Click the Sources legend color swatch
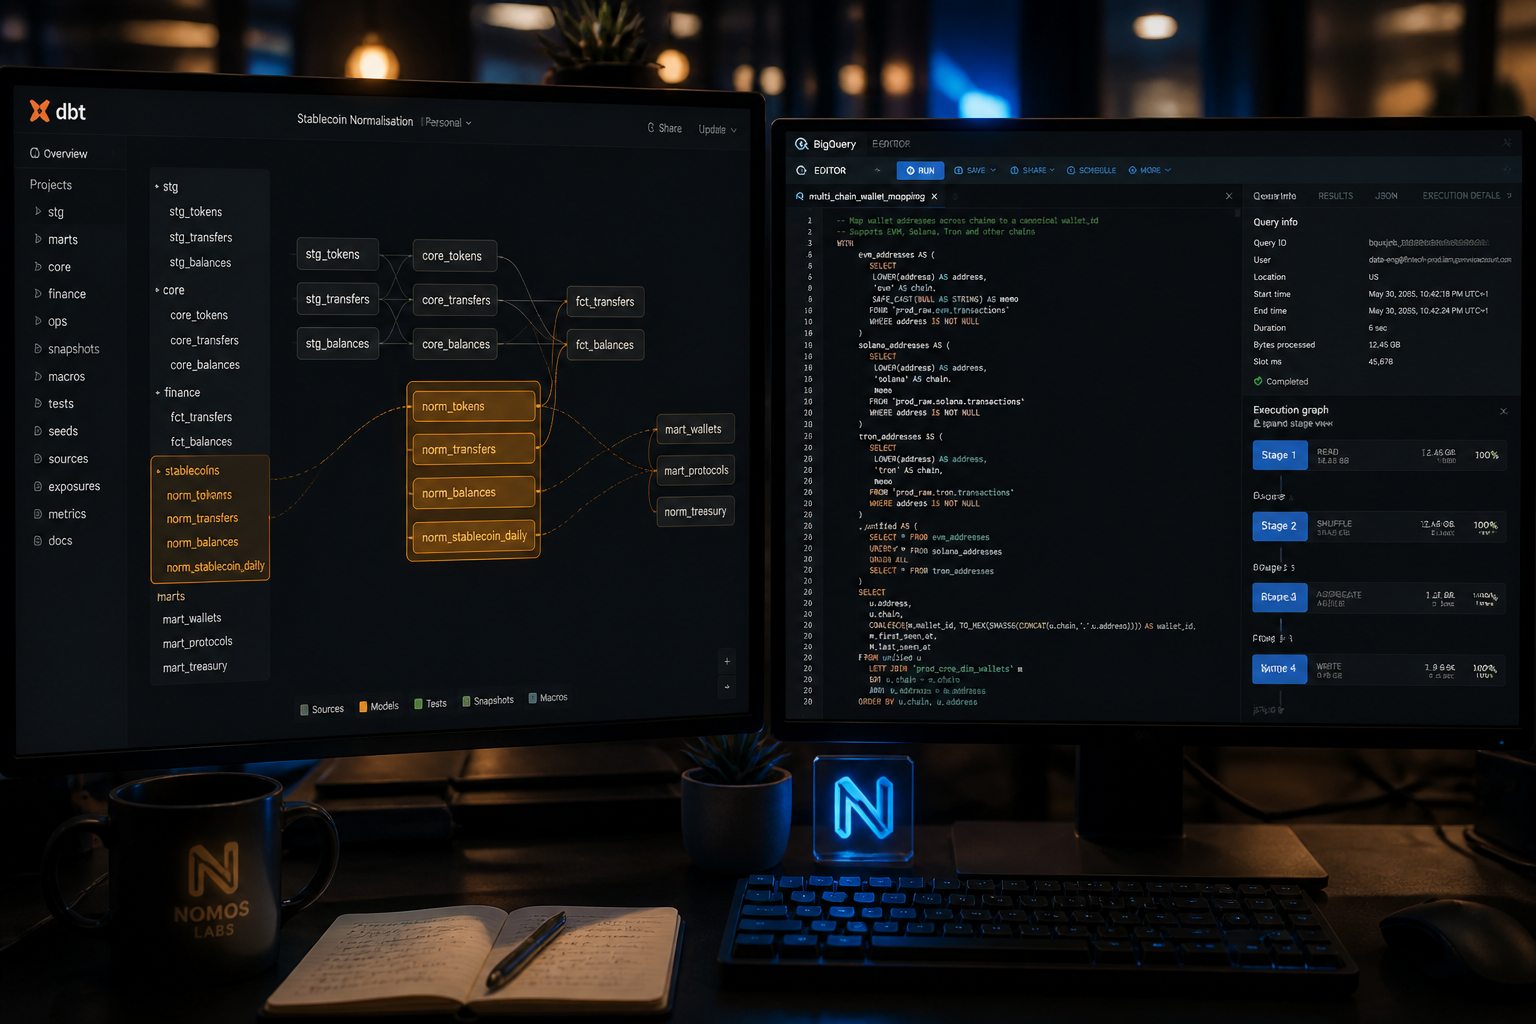This screenshot has width=1536, height=1024. pyautogui.click(x=304, y=710)
